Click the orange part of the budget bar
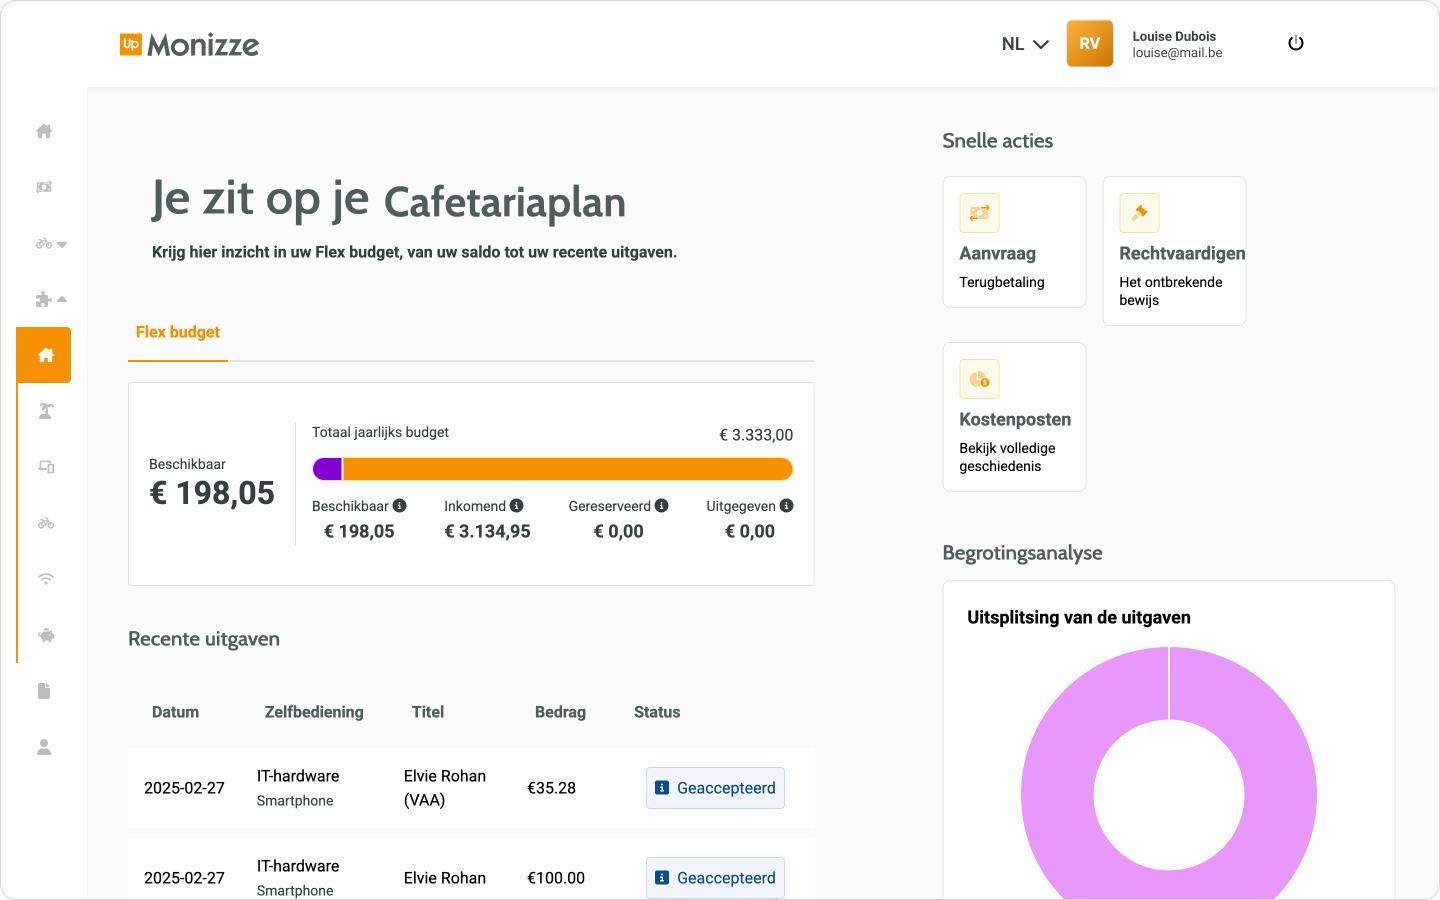The width and height of the screenshot is (1440, 900). tap(567, 469)
